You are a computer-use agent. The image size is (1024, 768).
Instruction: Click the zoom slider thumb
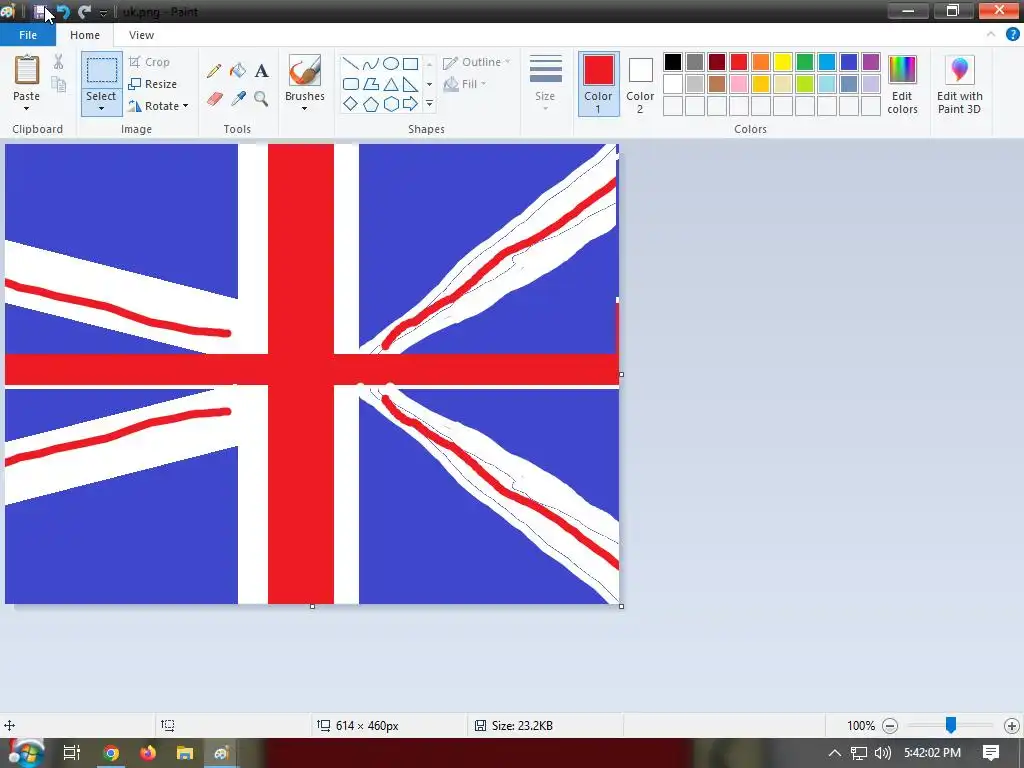951,724
